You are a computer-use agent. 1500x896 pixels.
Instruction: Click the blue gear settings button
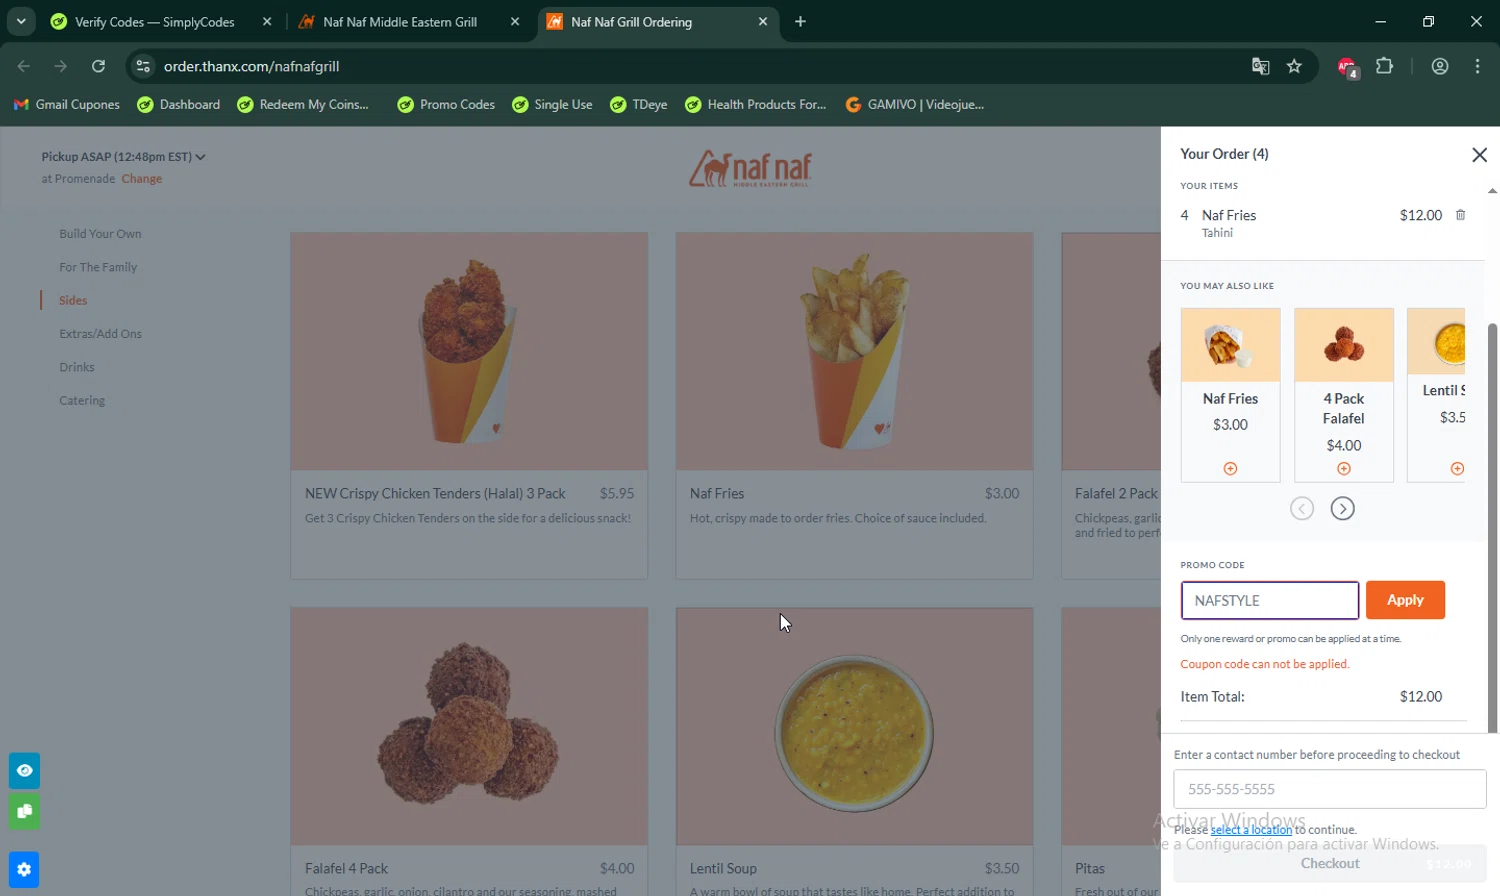25,870
